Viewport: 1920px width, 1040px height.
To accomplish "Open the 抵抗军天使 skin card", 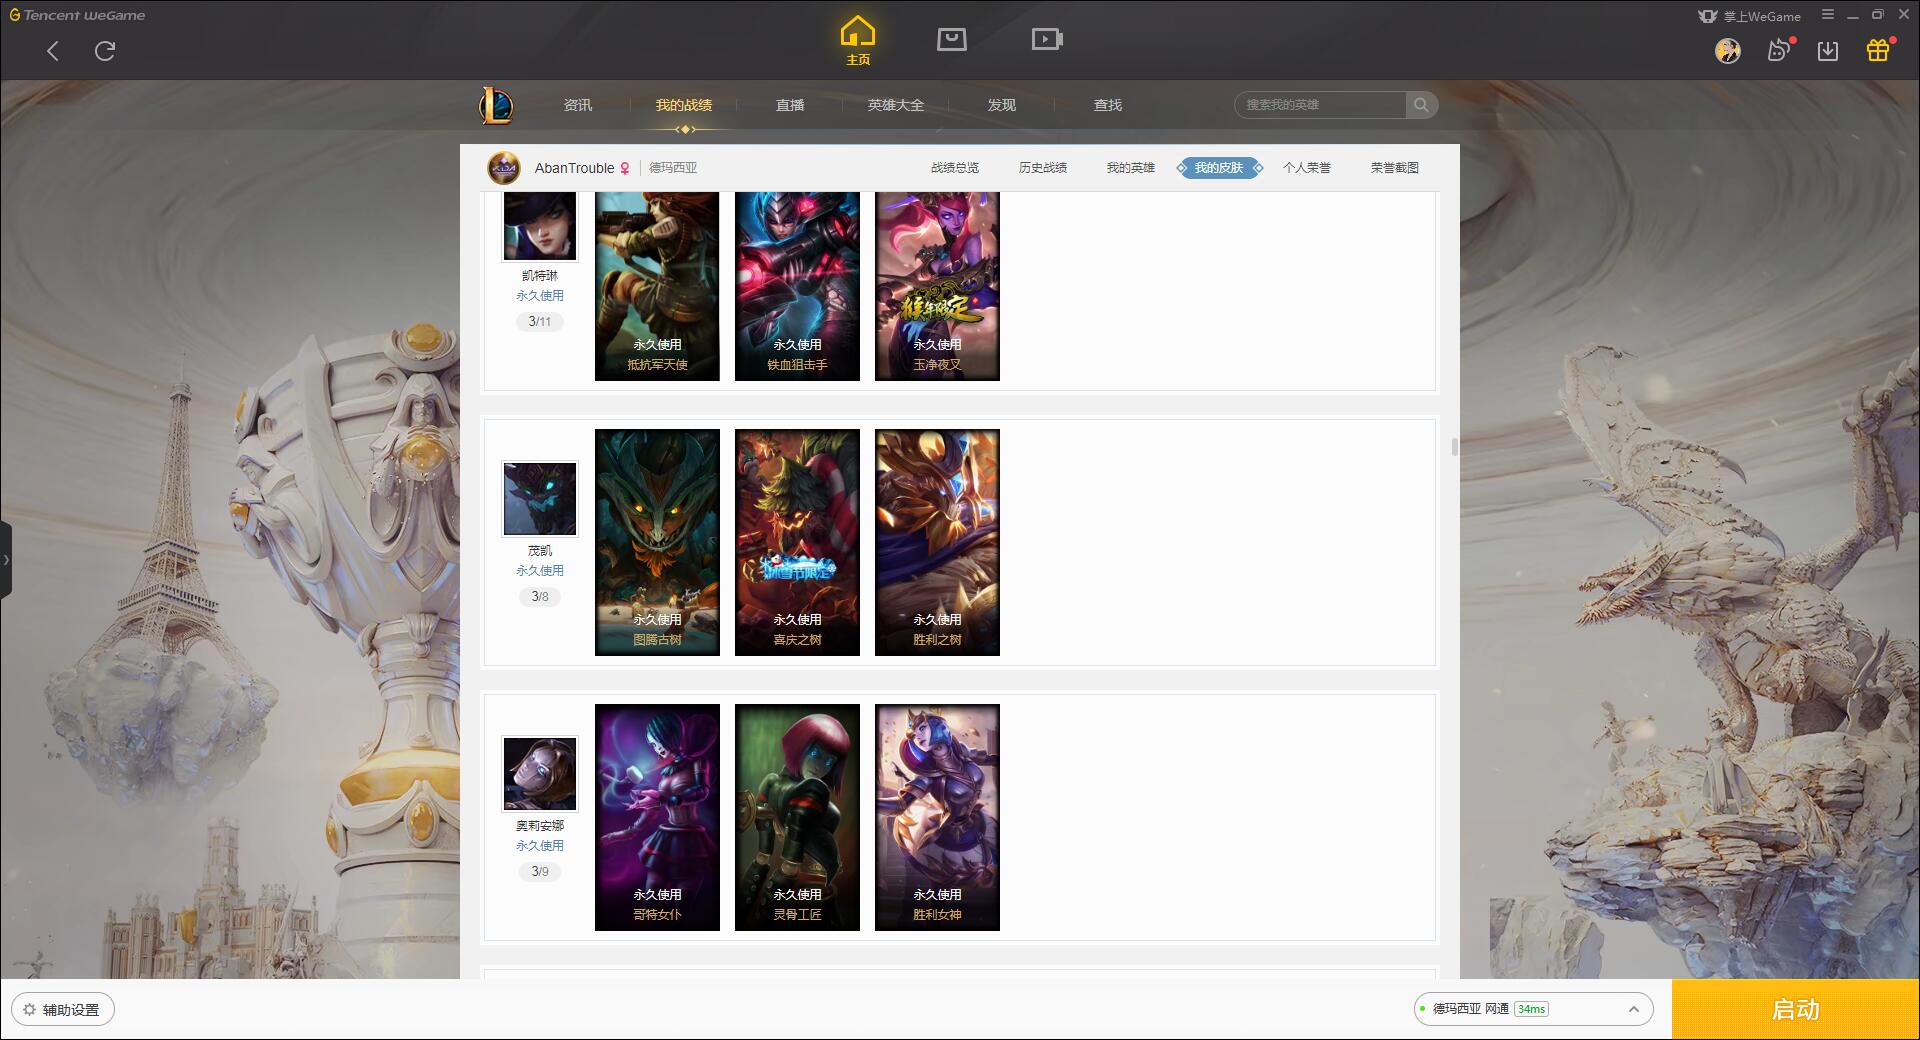I will pos(657,286).
